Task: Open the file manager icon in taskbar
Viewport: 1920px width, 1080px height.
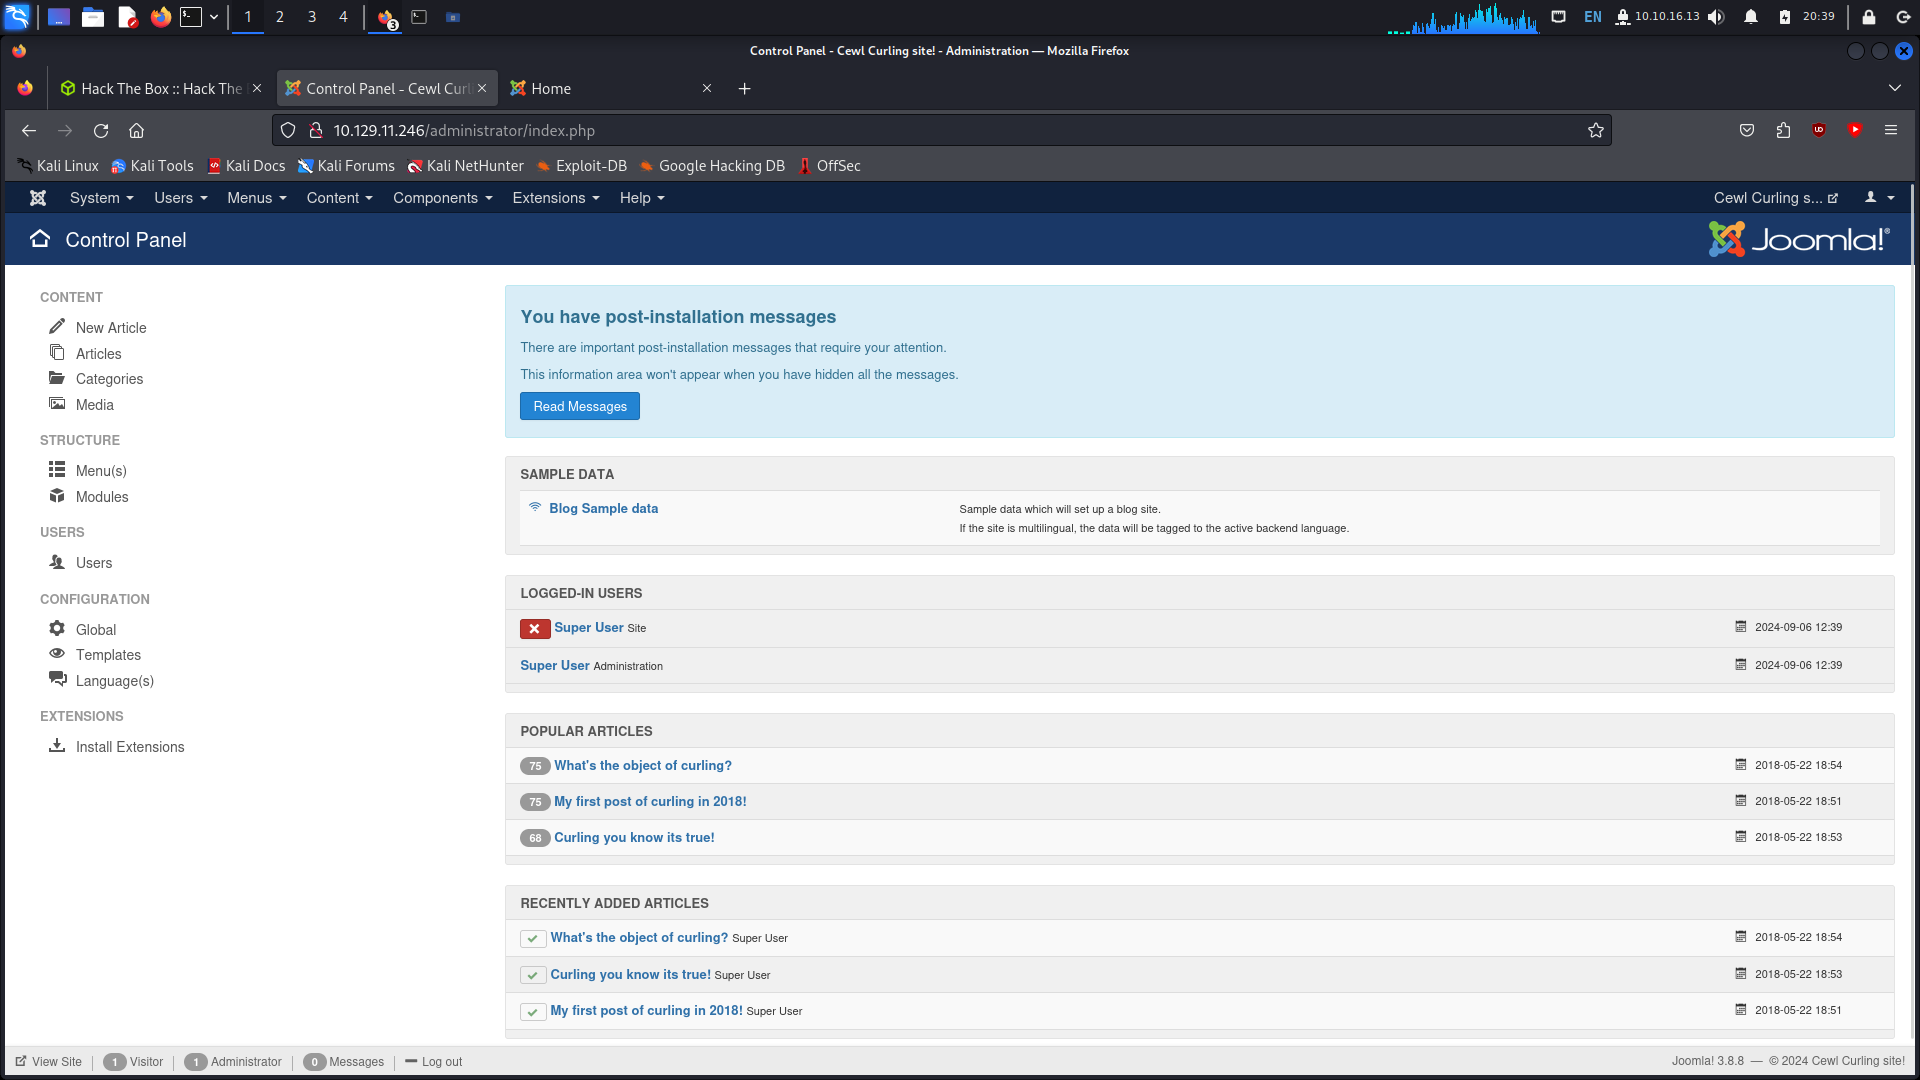Action: point(93,17)
